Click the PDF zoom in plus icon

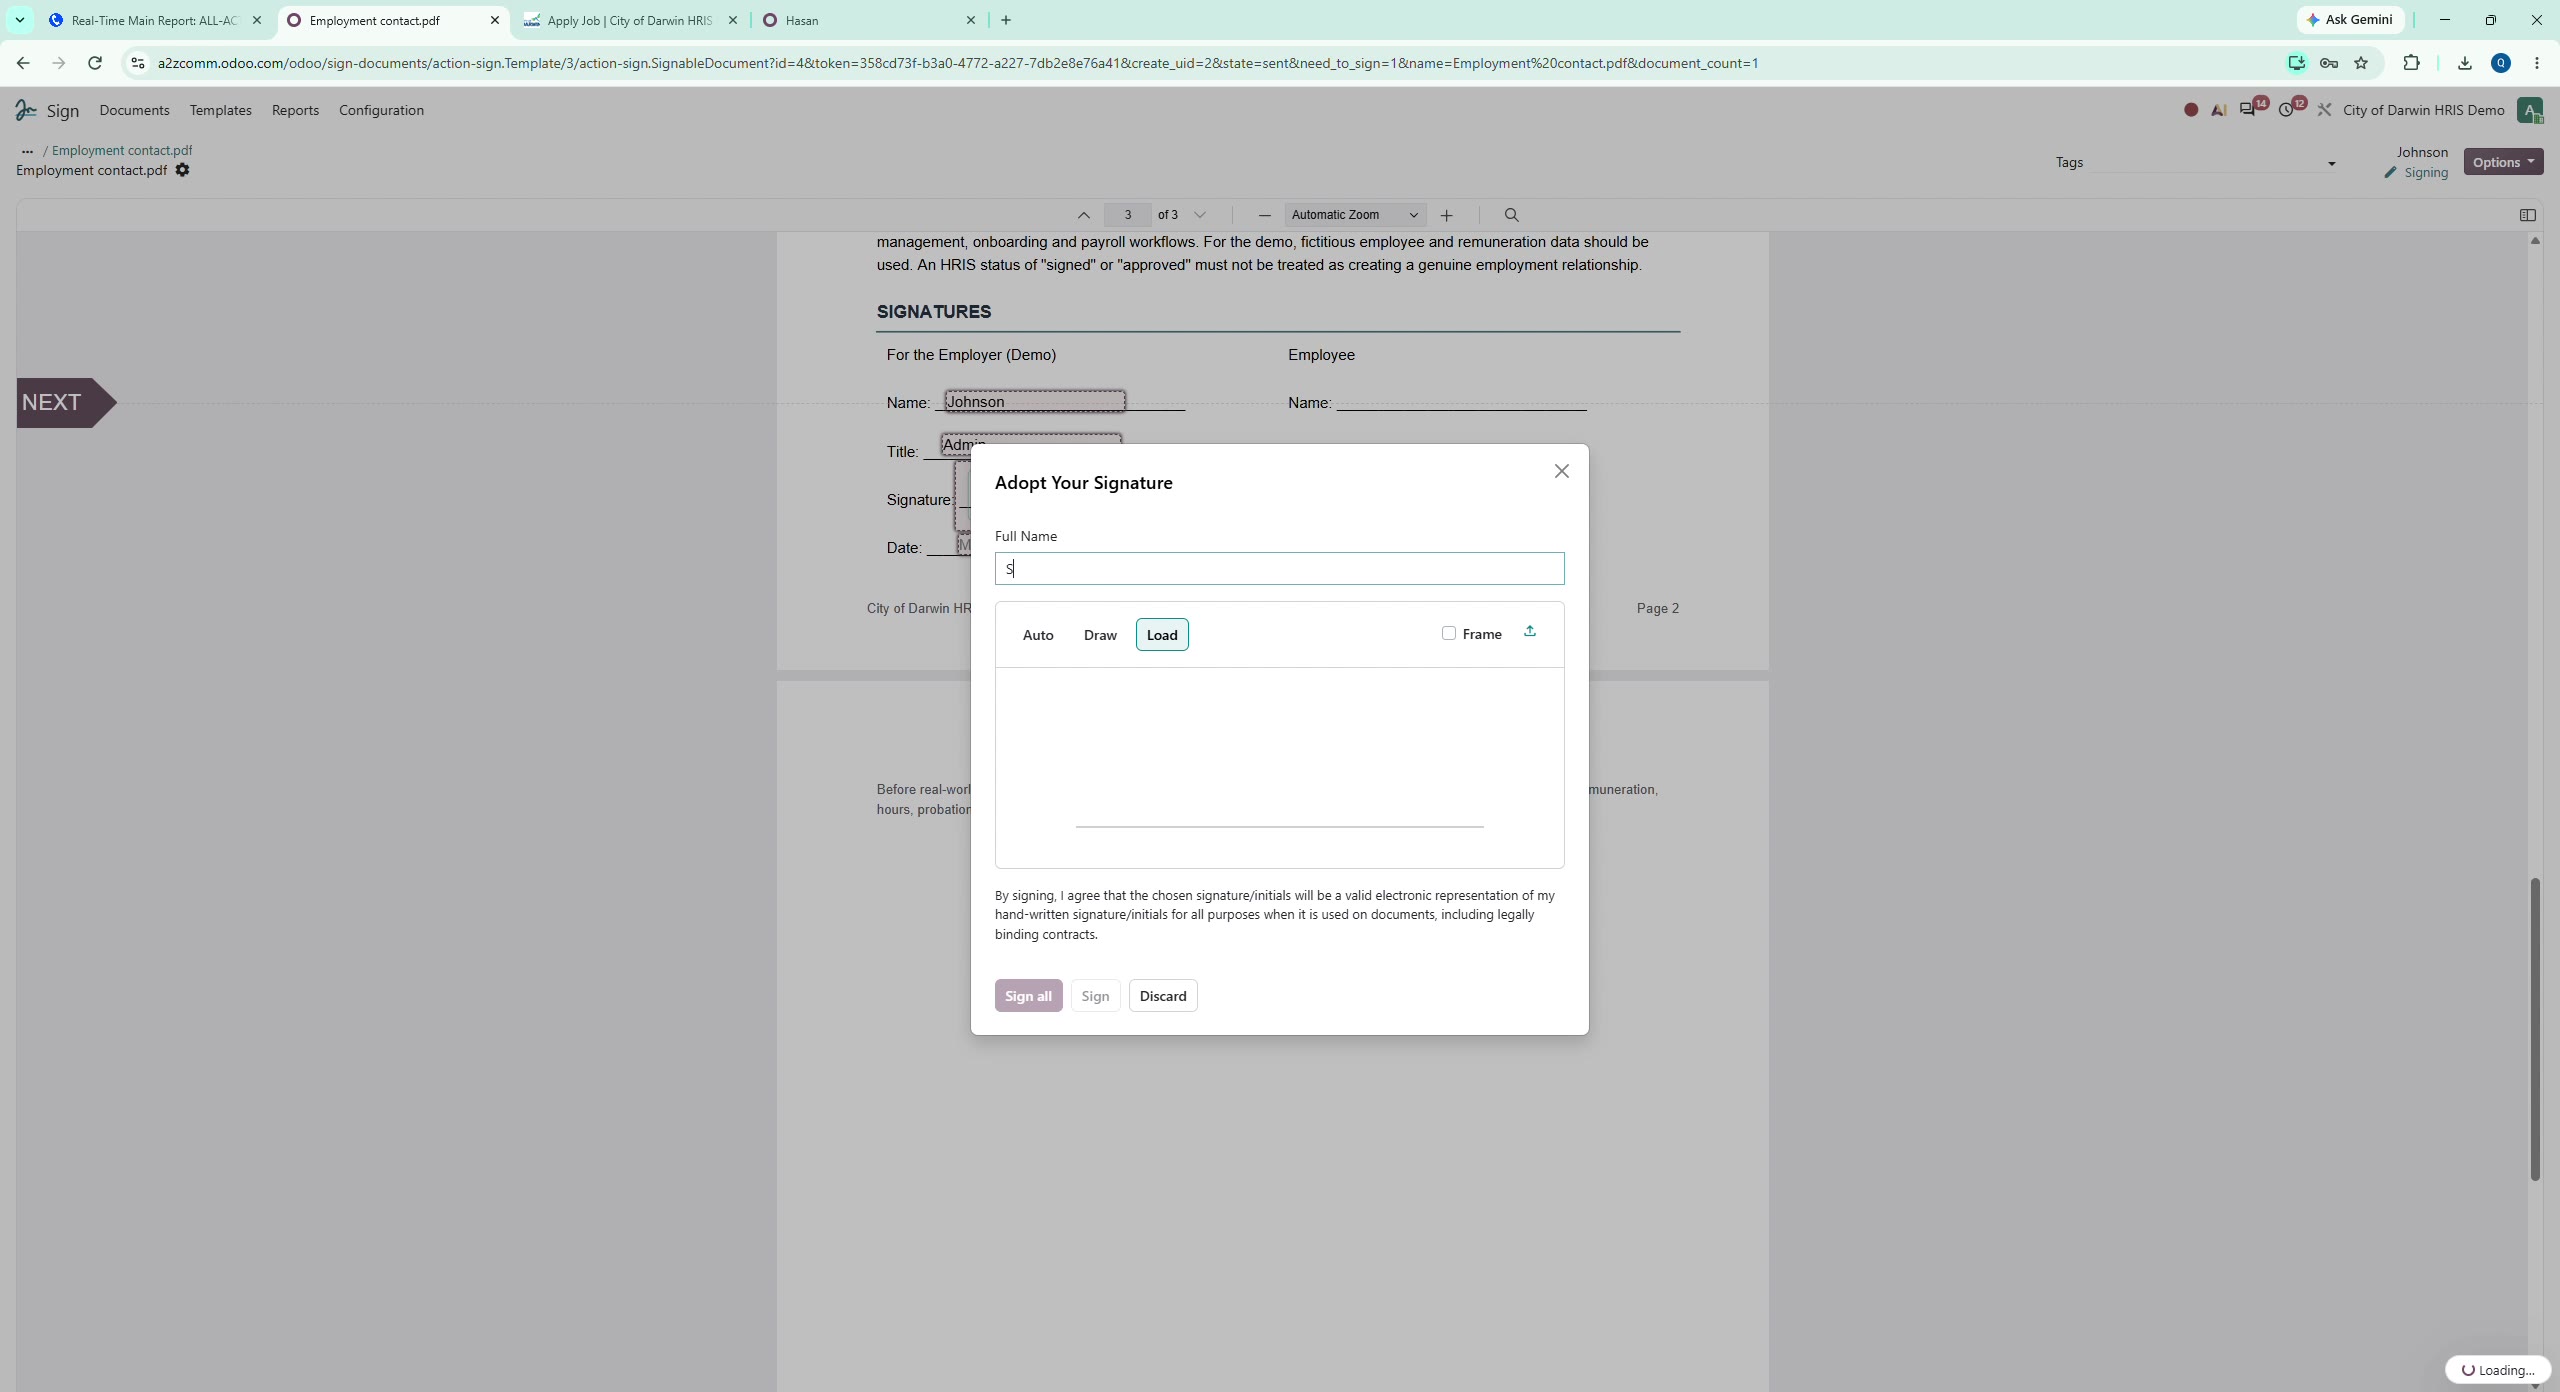1446,215
